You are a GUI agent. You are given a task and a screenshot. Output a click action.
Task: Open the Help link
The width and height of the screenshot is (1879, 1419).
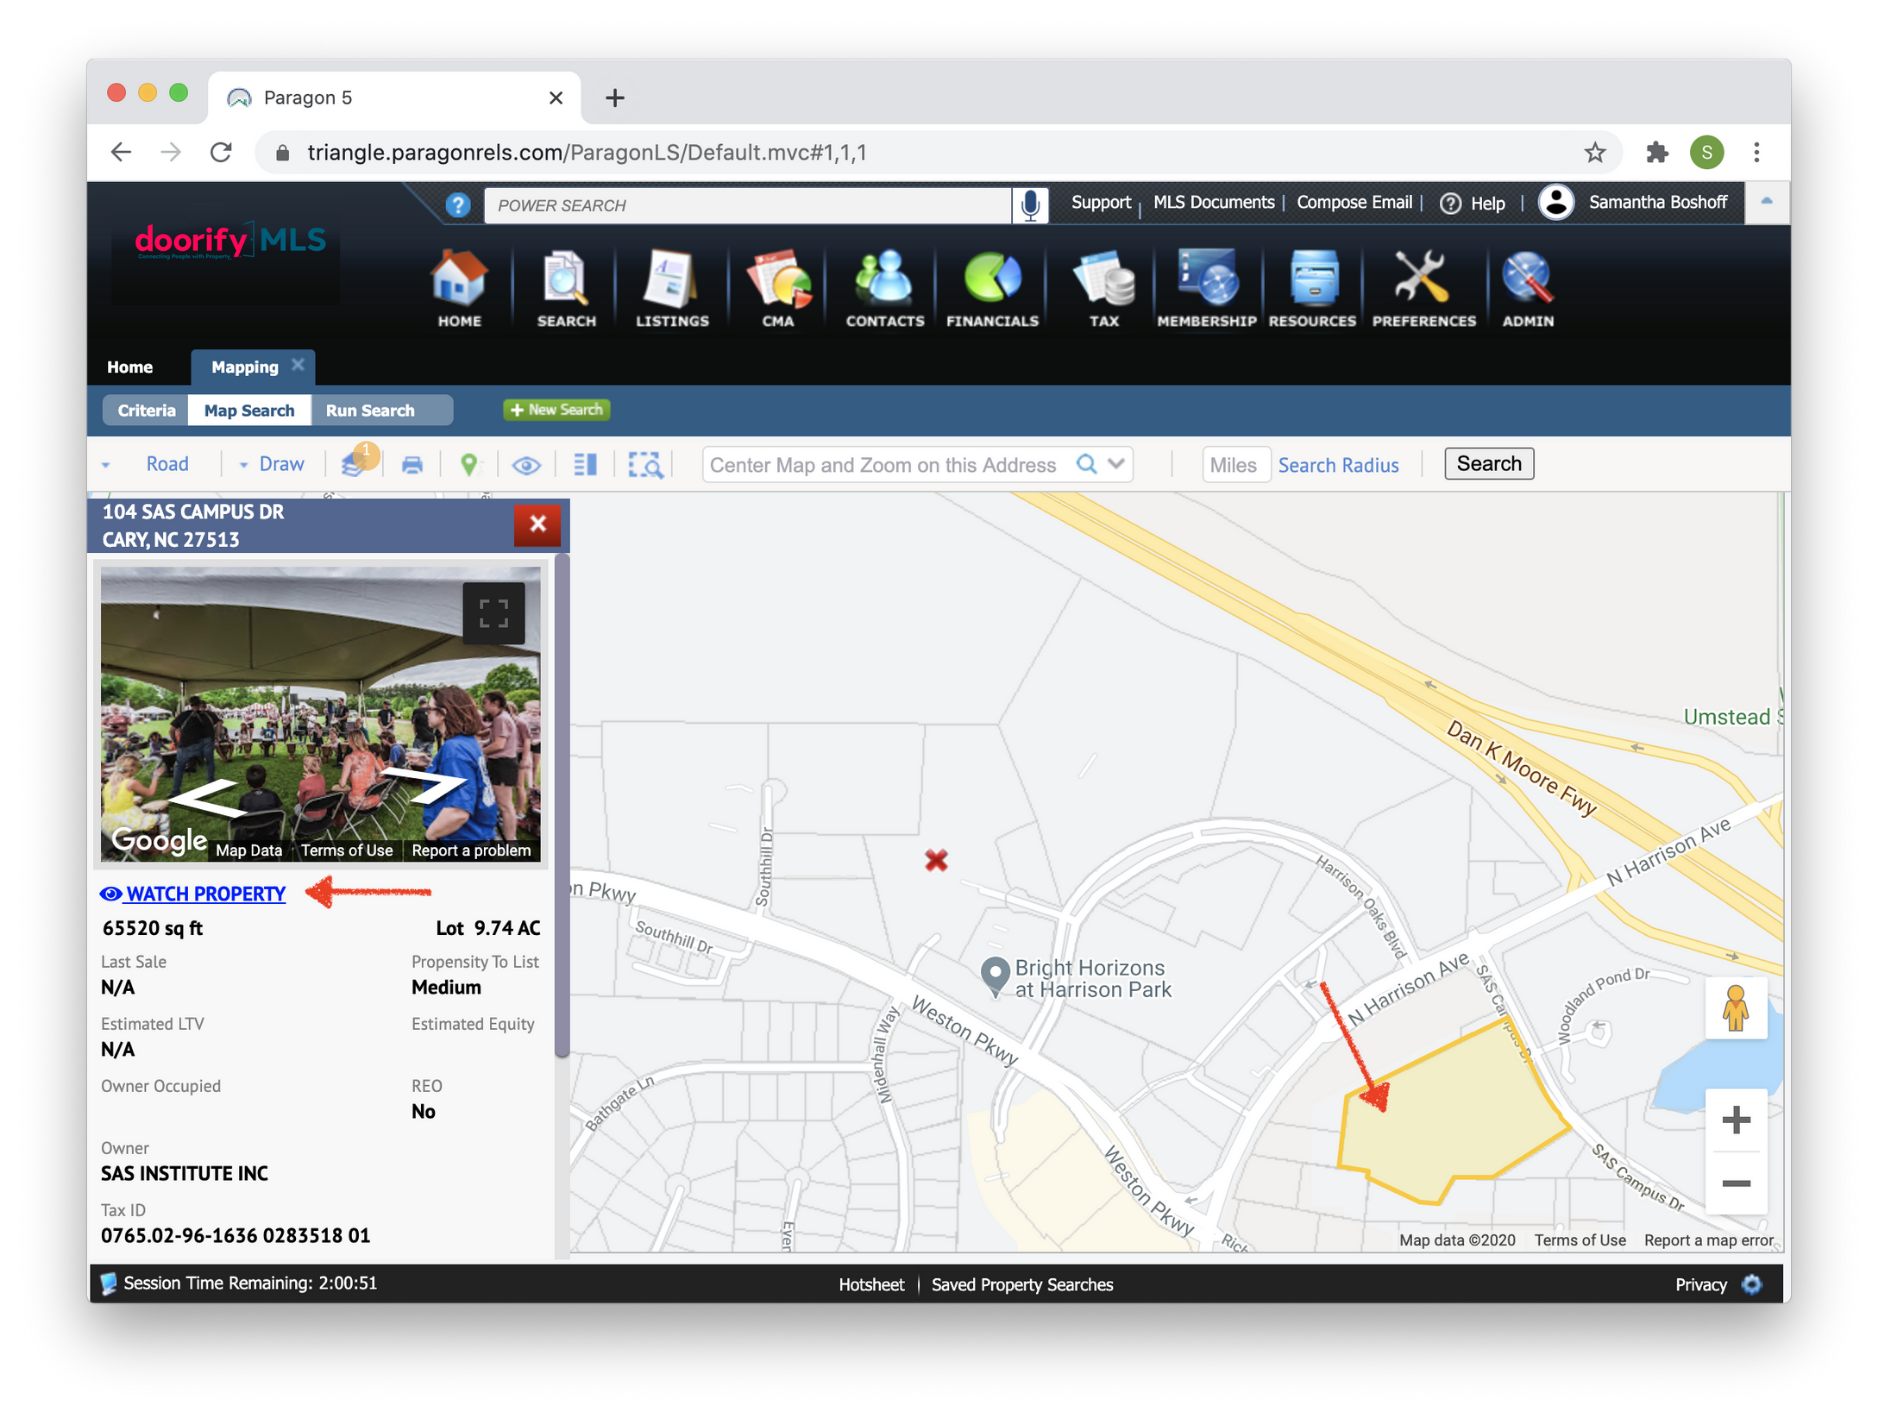pos(1473,203)
